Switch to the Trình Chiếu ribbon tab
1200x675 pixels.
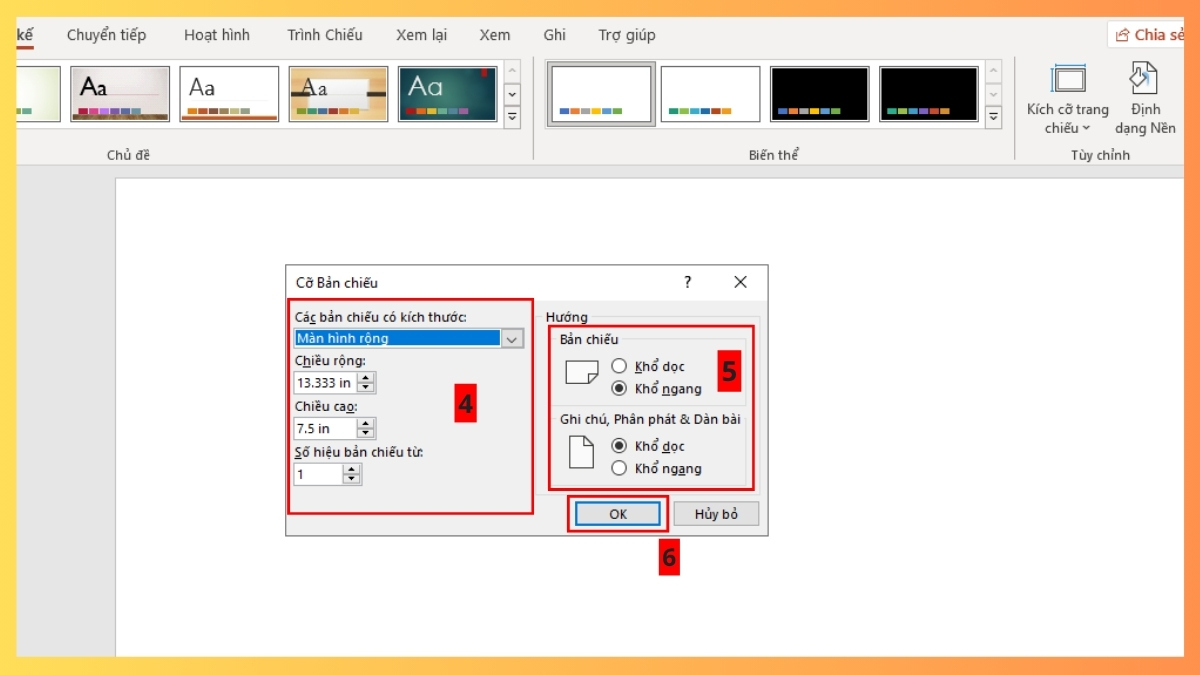tap(324, 34)
